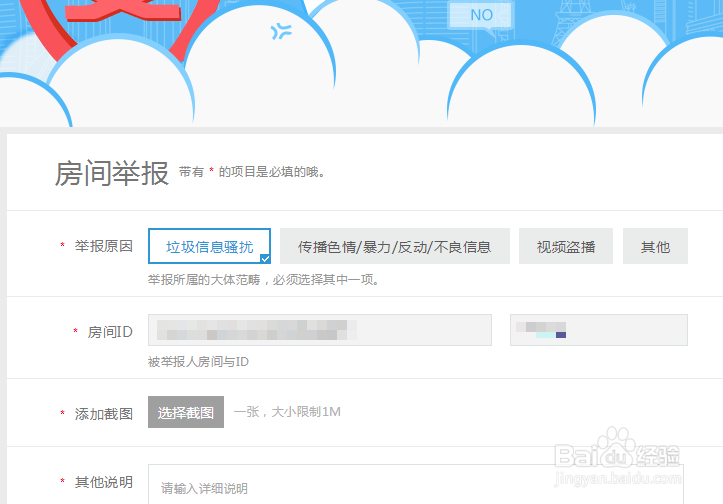Open the 选择截图 upload button

pyautogui.click(x=186, y=412)
